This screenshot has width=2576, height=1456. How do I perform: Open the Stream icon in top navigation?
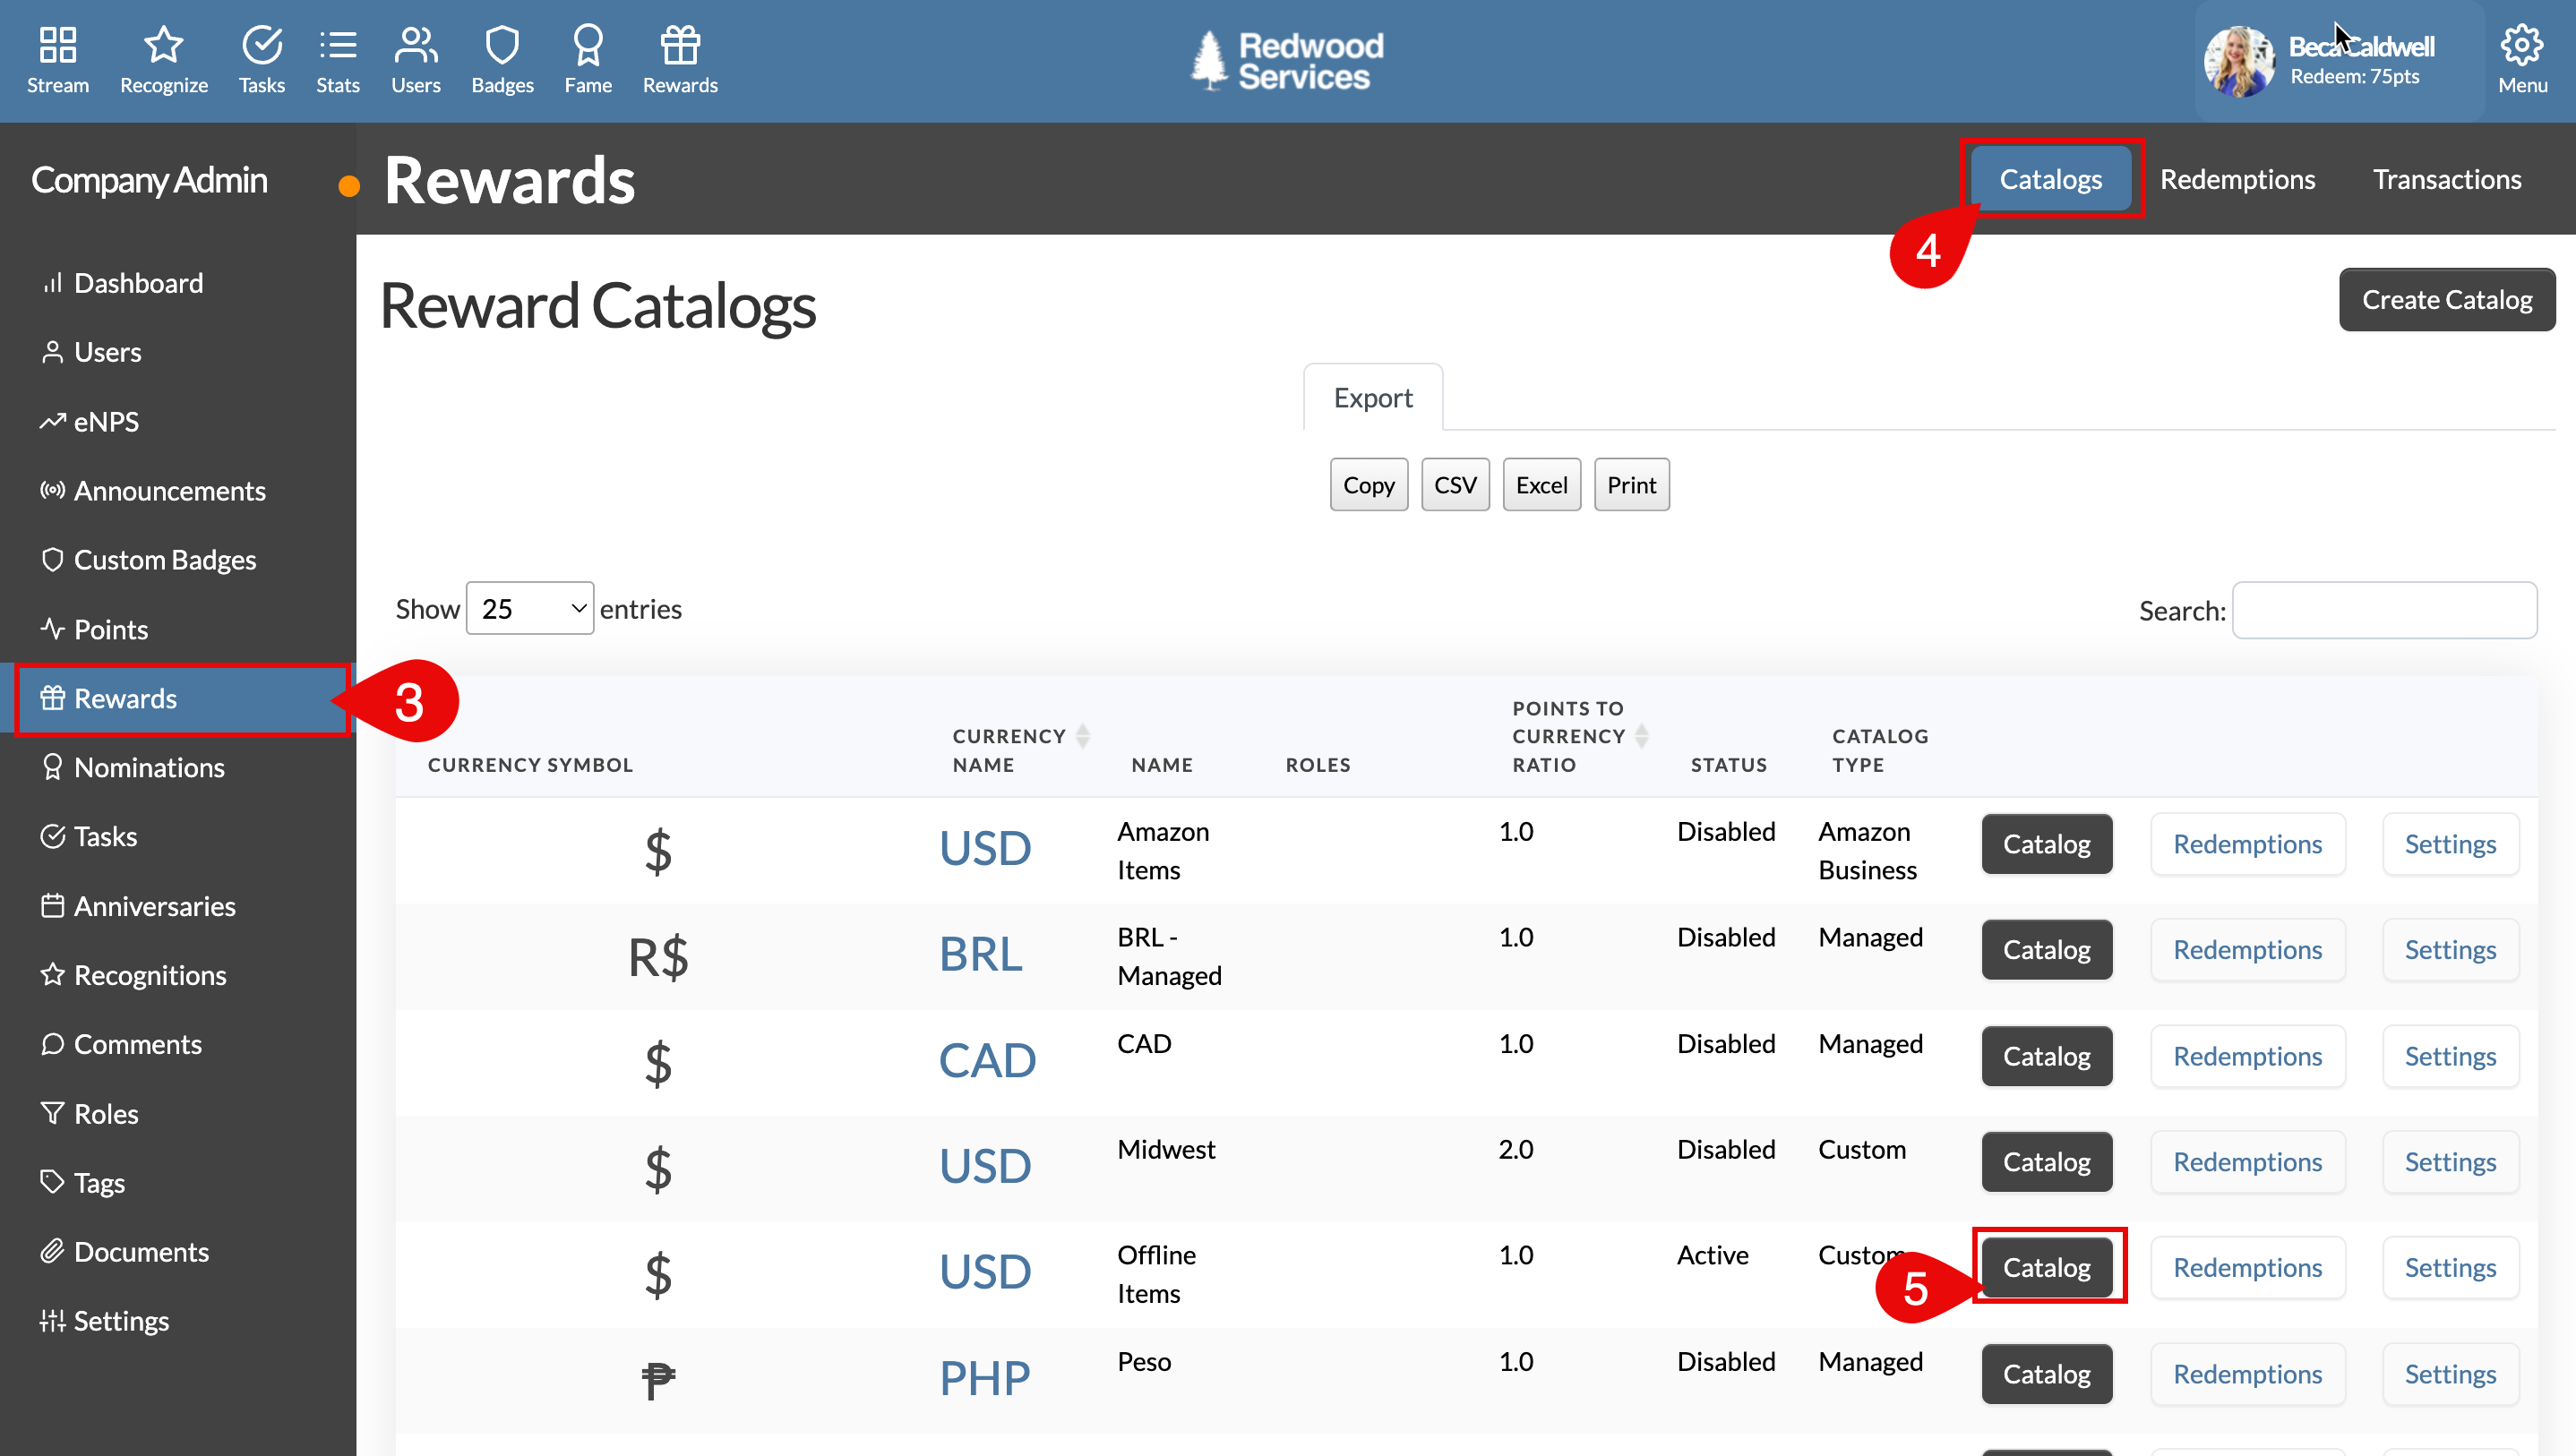[x=57, y=46]
